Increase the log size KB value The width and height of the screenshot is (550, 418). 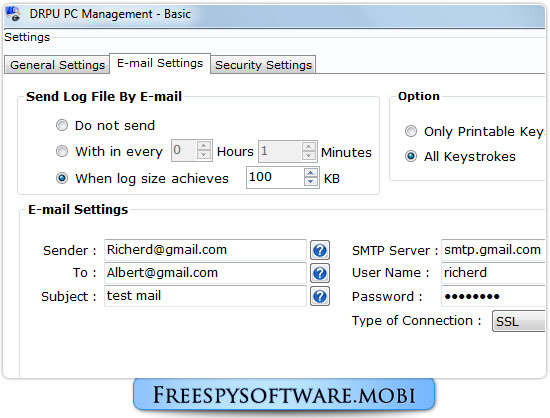coord(310,173)
